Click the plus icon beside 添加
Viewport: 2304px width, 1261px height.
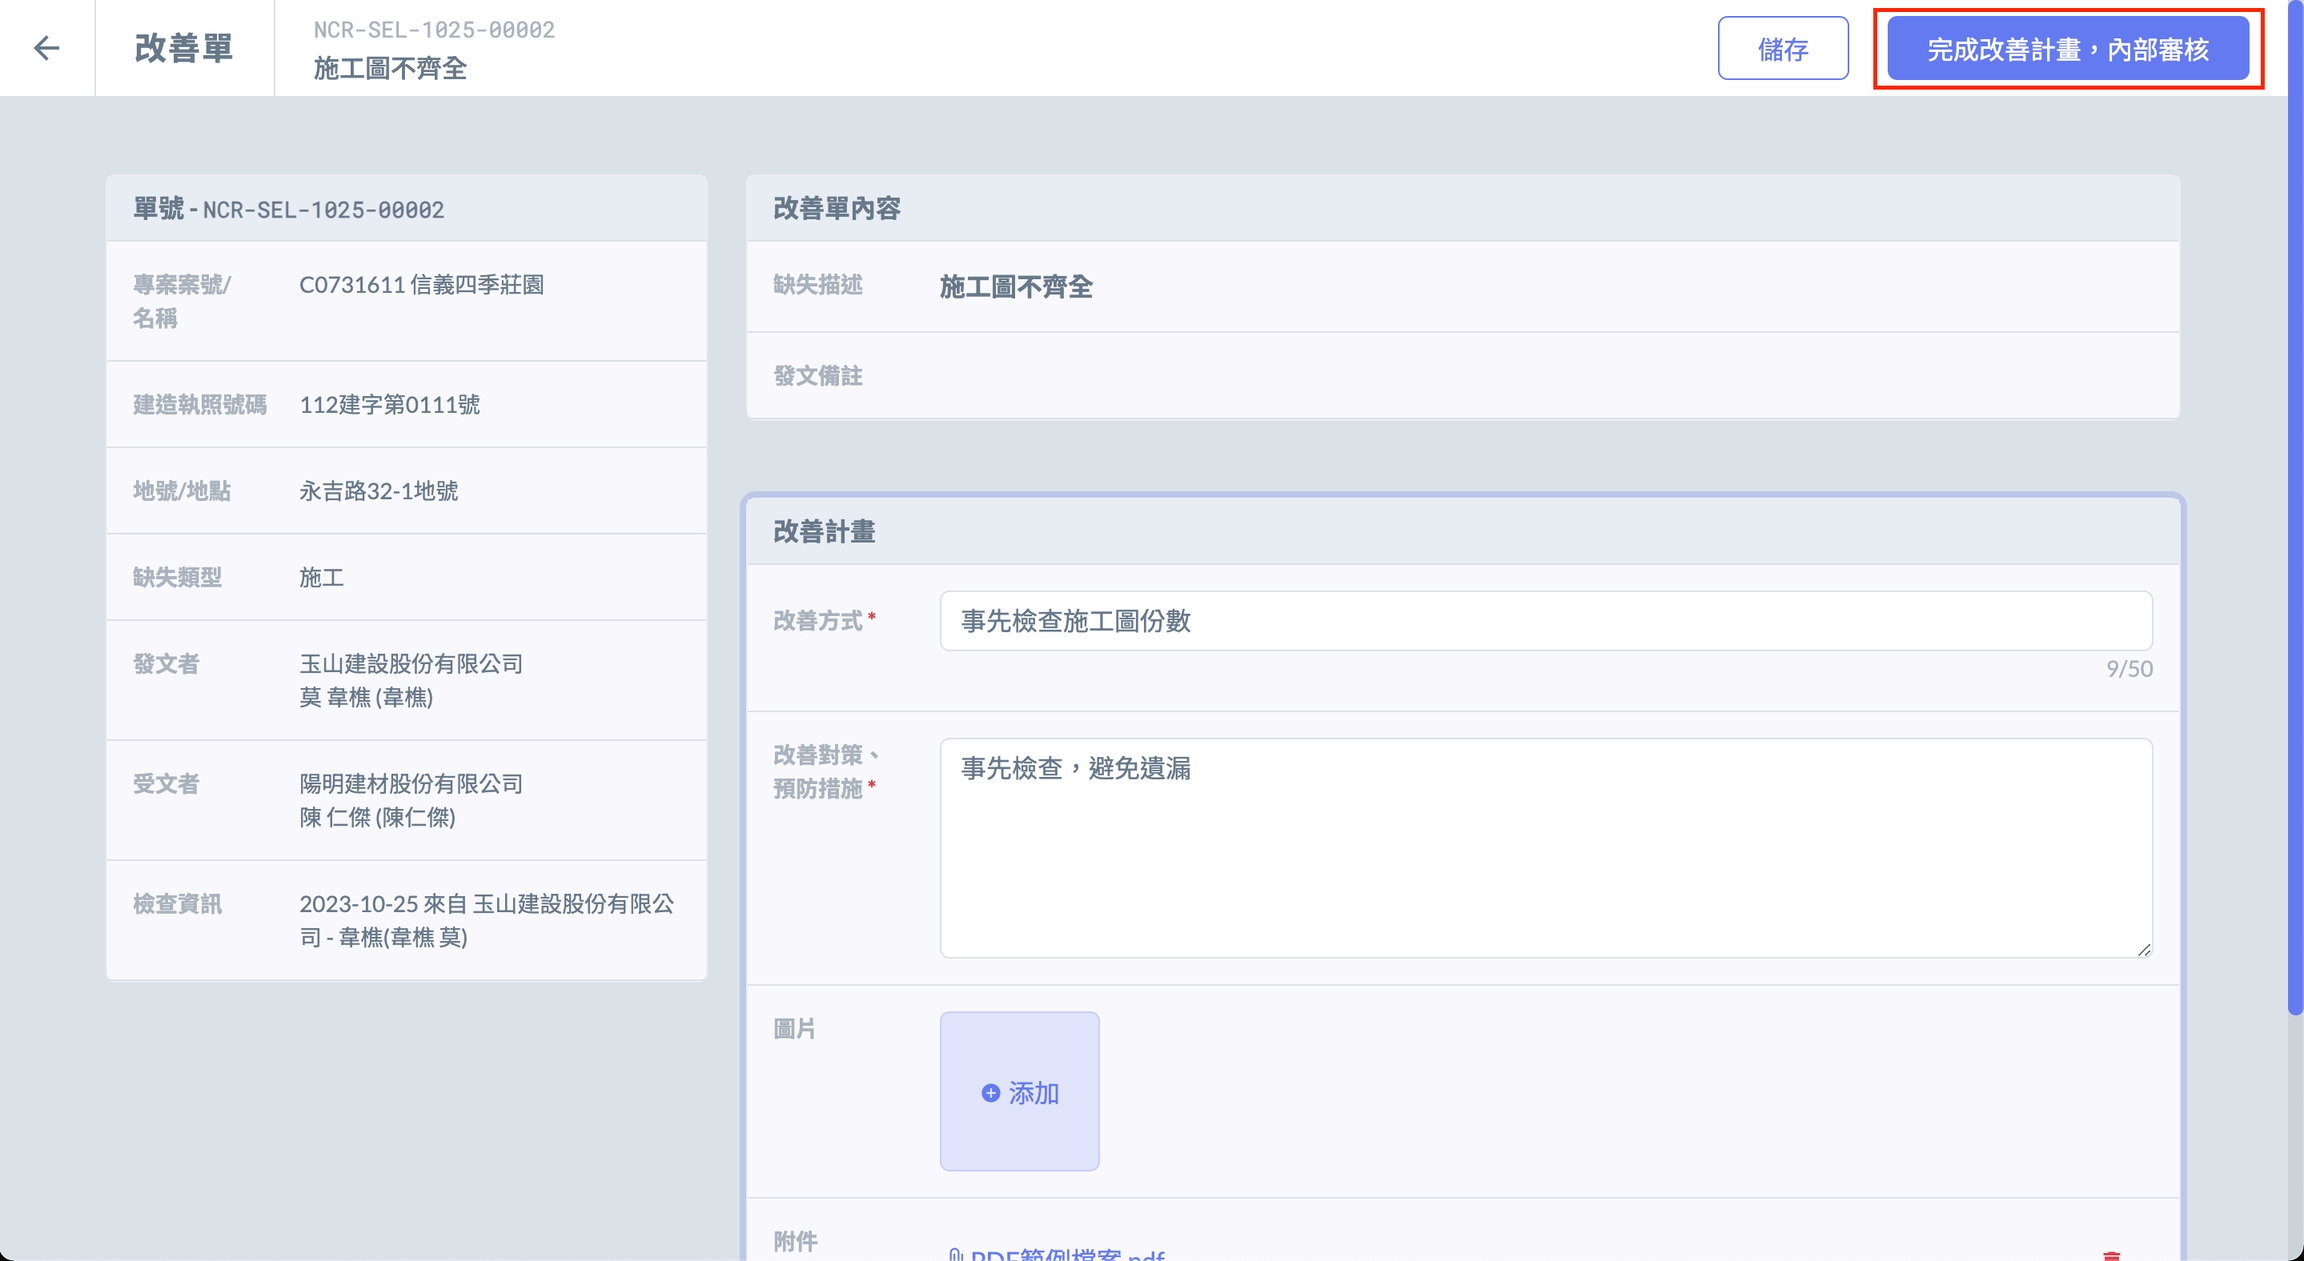(x=990, y=1093)
